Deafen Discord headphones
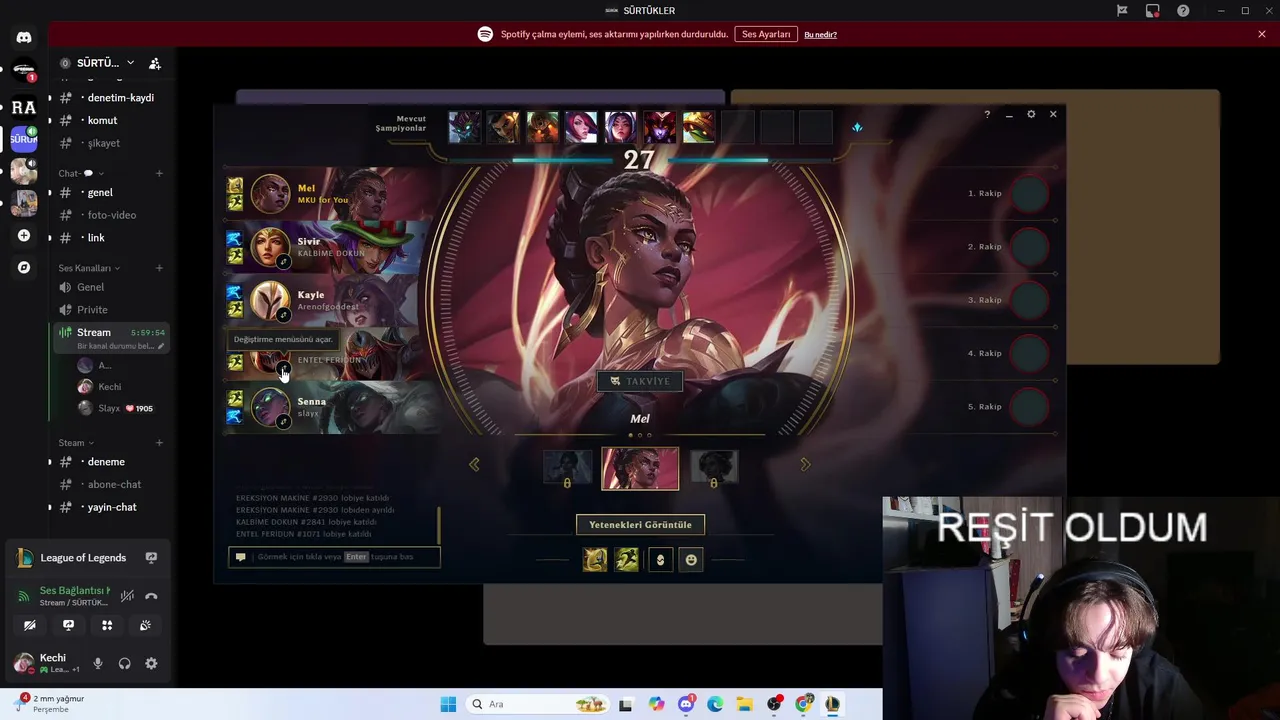Image resolution: width=1280 pixels, height=720 pixels. pos(124,663)
